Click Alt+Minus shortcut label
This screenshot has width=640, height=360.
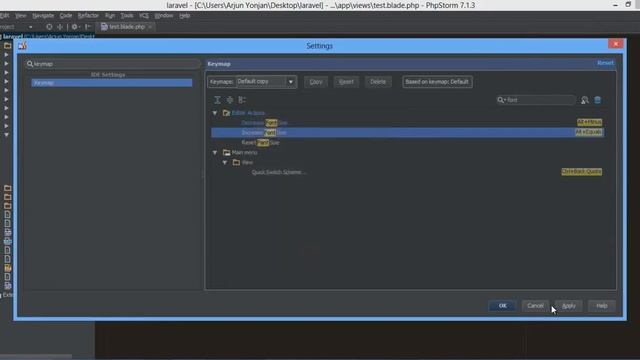589,122
